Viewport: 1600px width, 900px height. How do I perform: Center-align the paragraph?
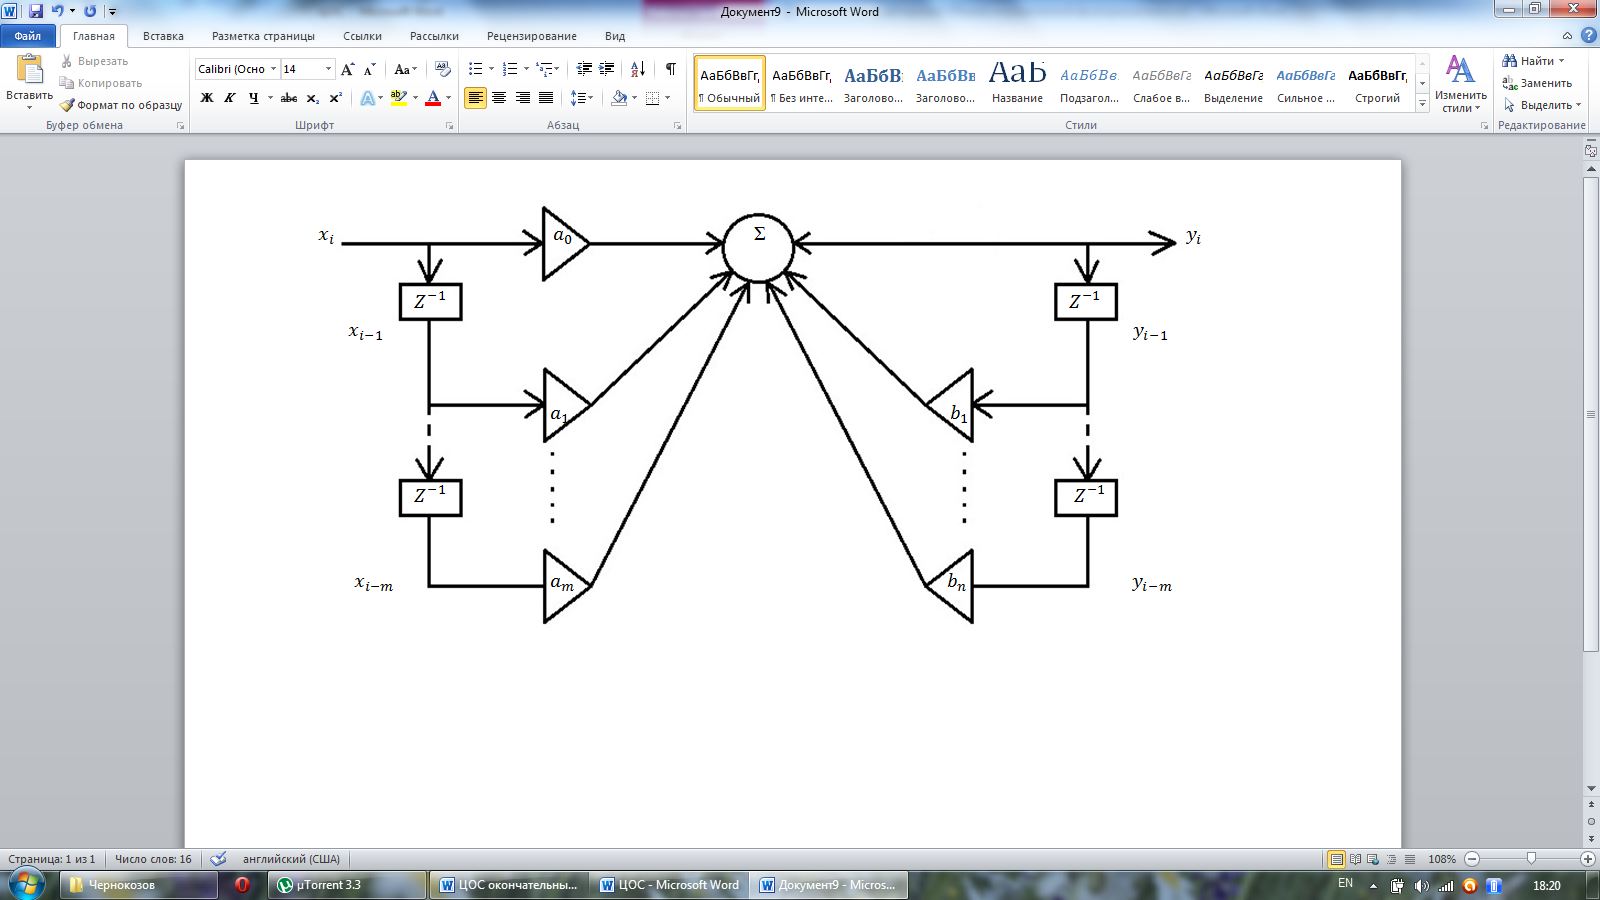coord(499,98)
